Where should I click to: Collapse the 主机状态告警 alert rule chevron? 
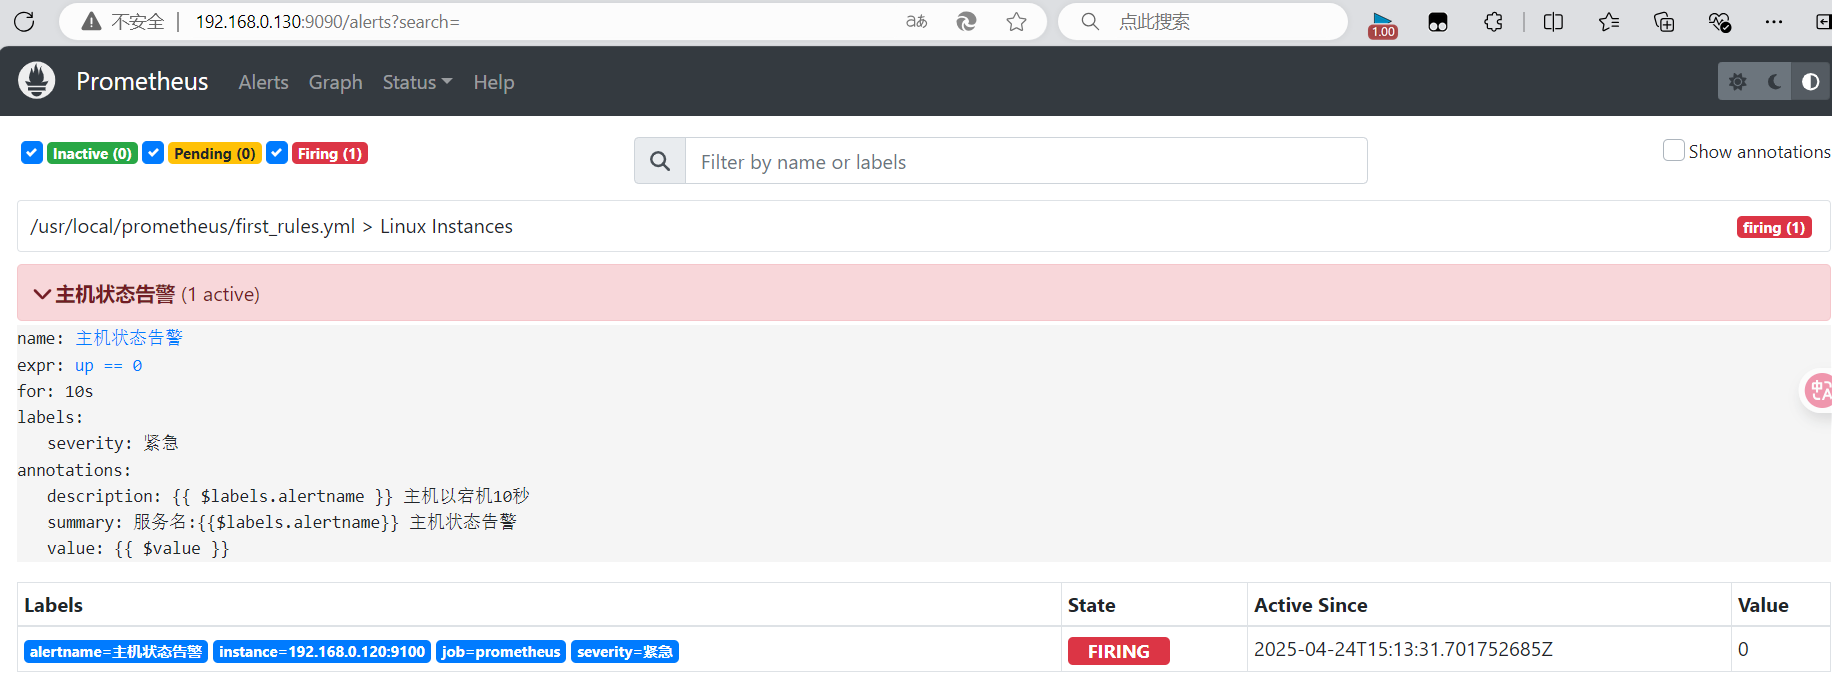(42, 294)
